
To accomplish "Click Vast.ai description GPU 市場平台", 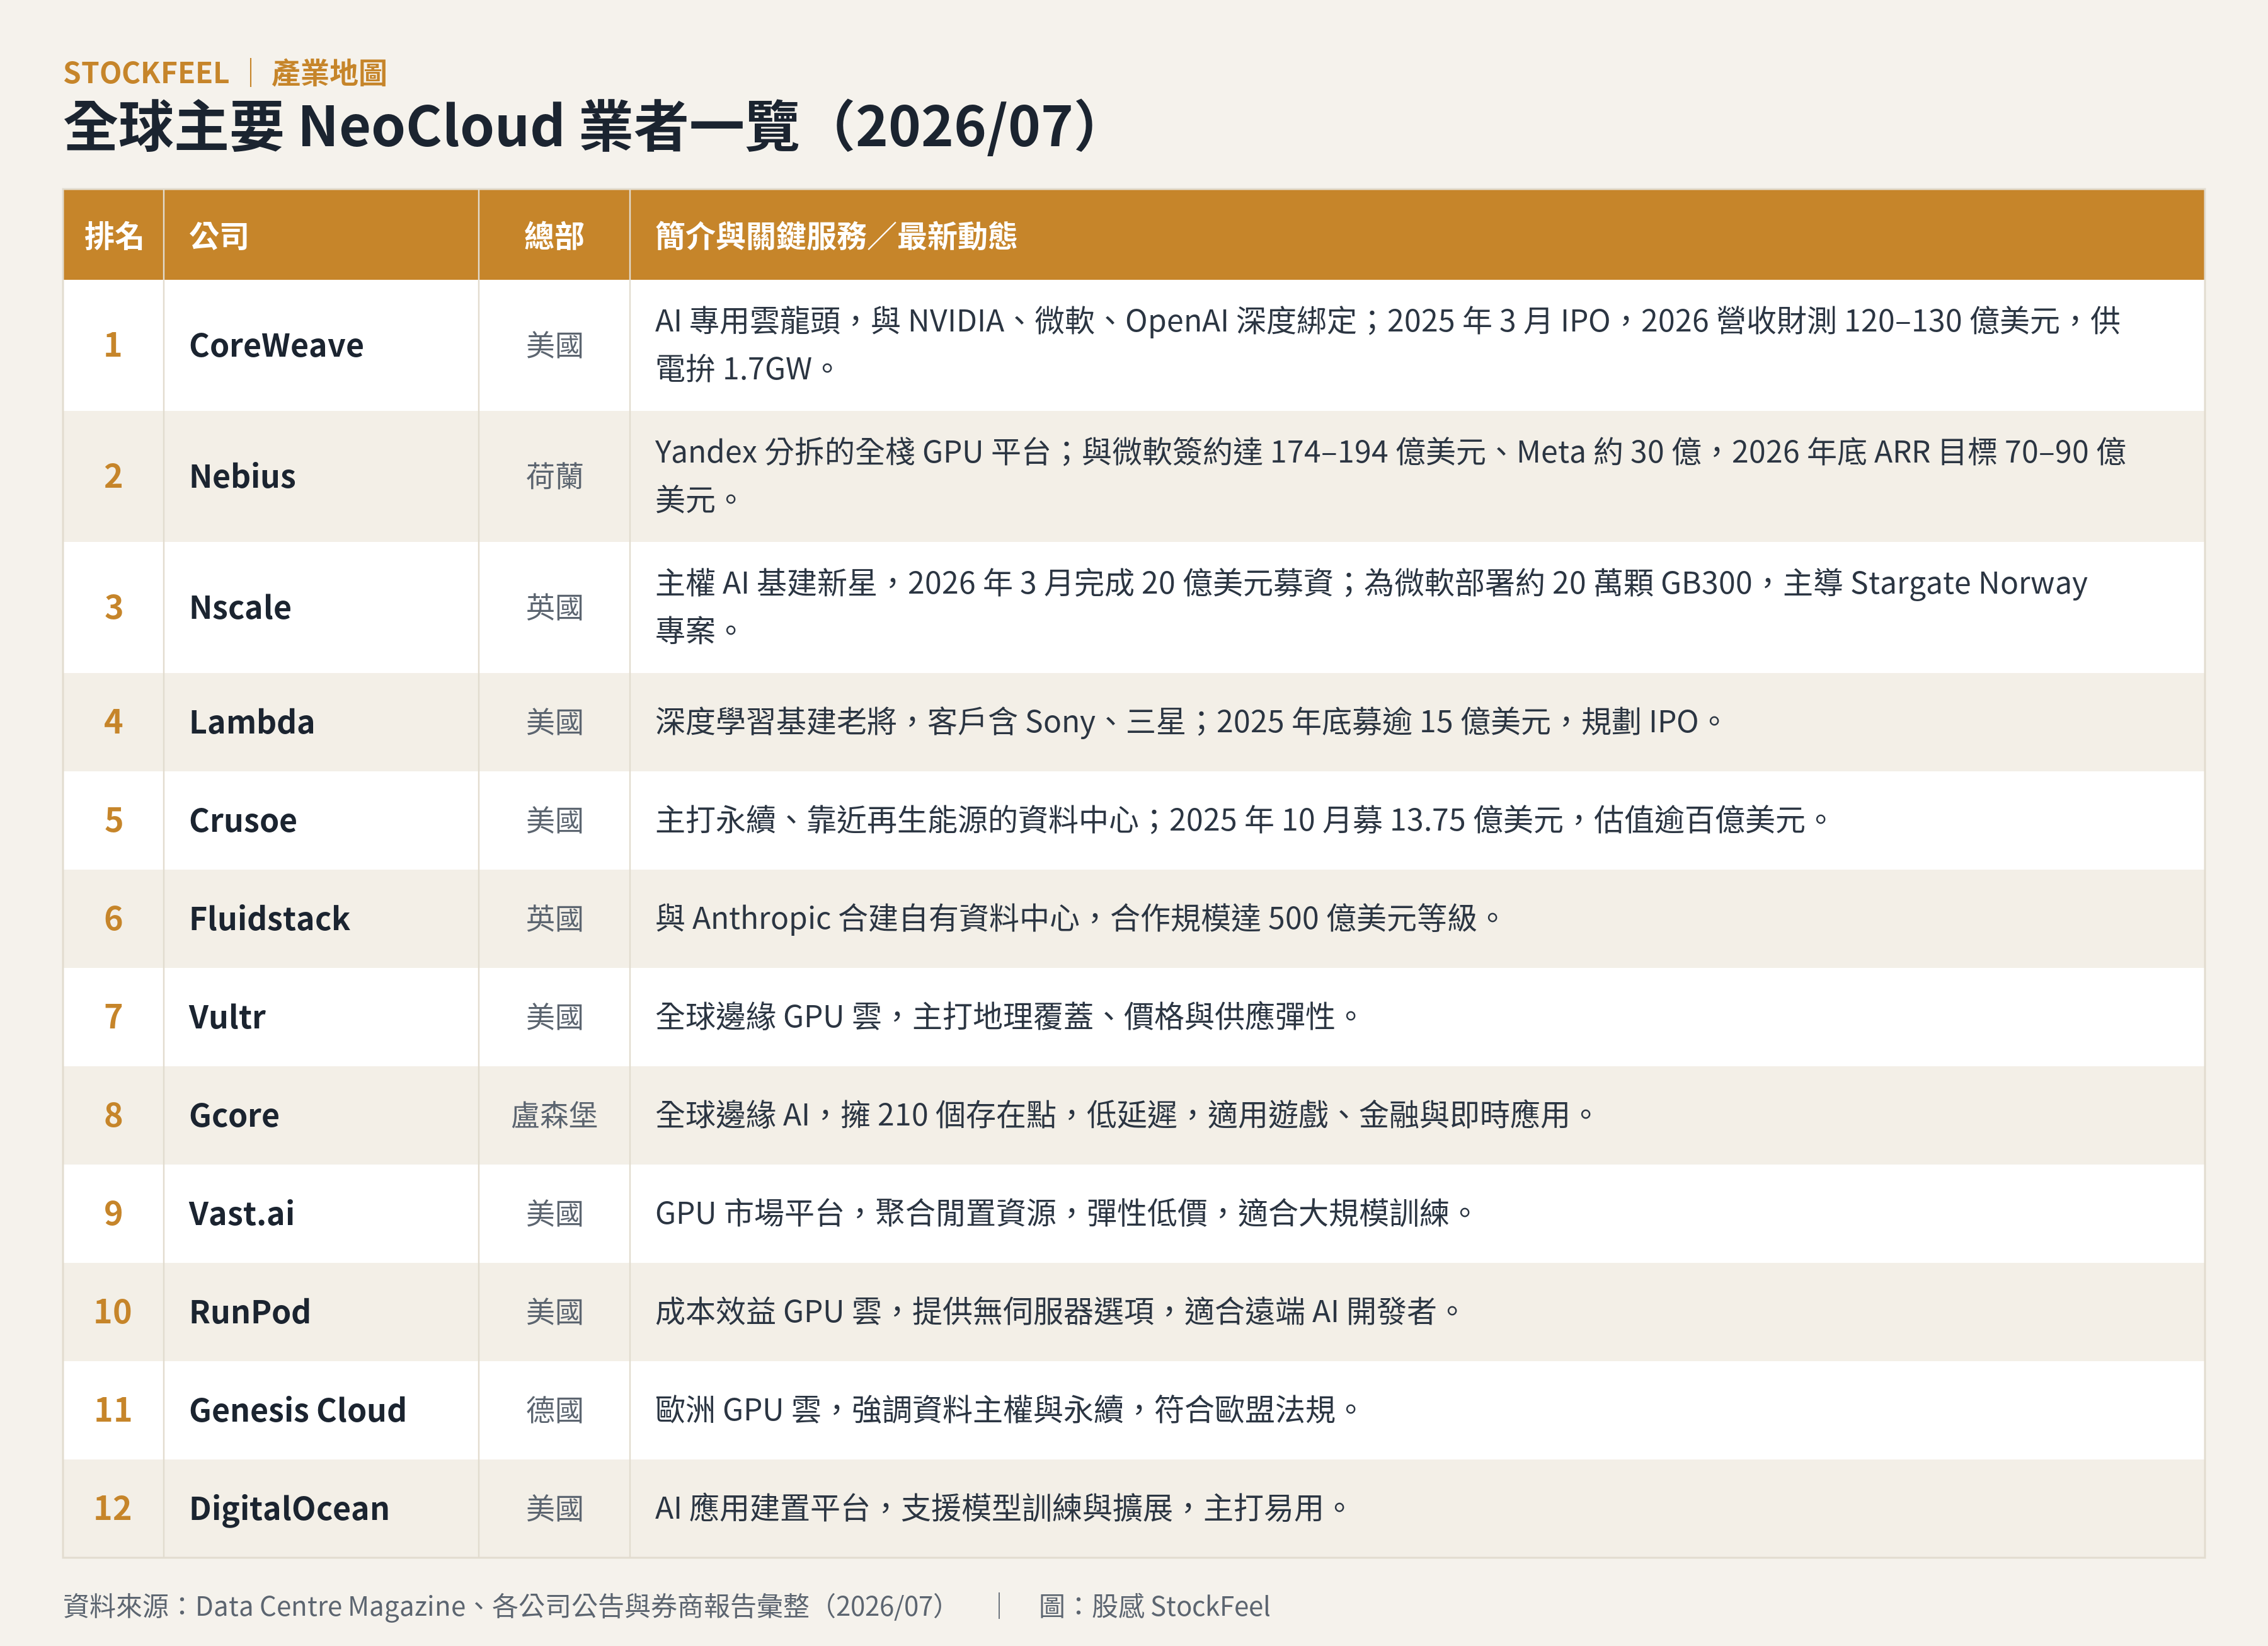I will click(1064, 1213).
